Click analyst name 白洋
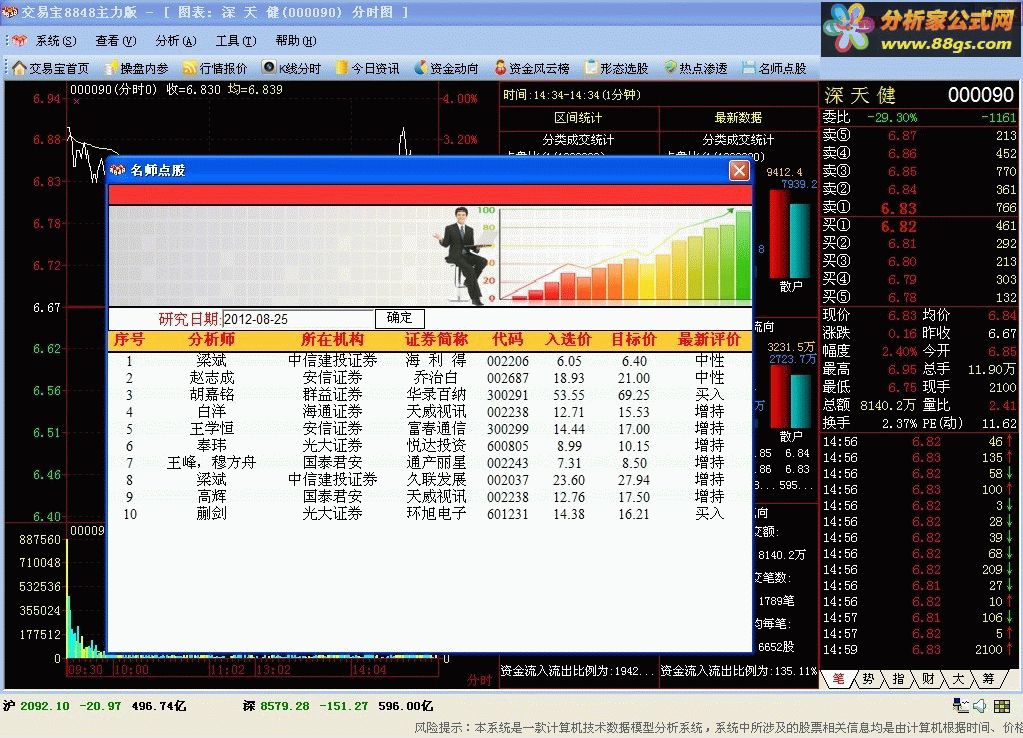Viewport: 1023px width, 738px height. point(211,412)
